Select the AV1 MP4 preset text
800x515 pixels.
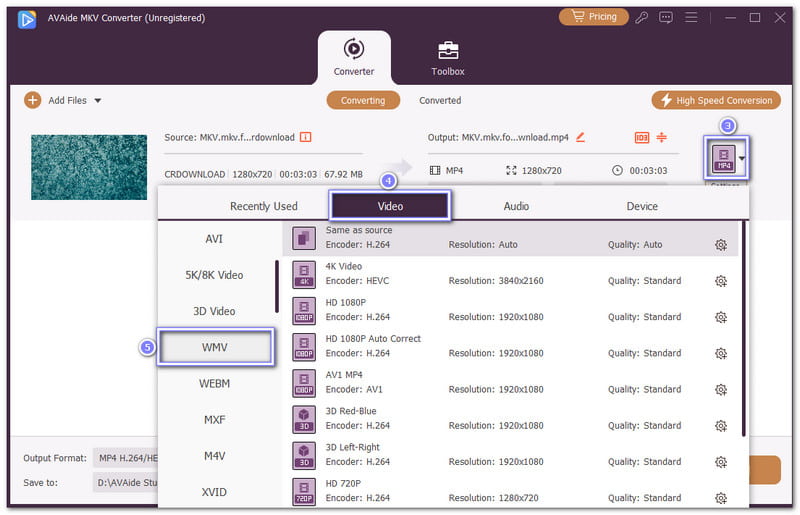tap(344, 375)
